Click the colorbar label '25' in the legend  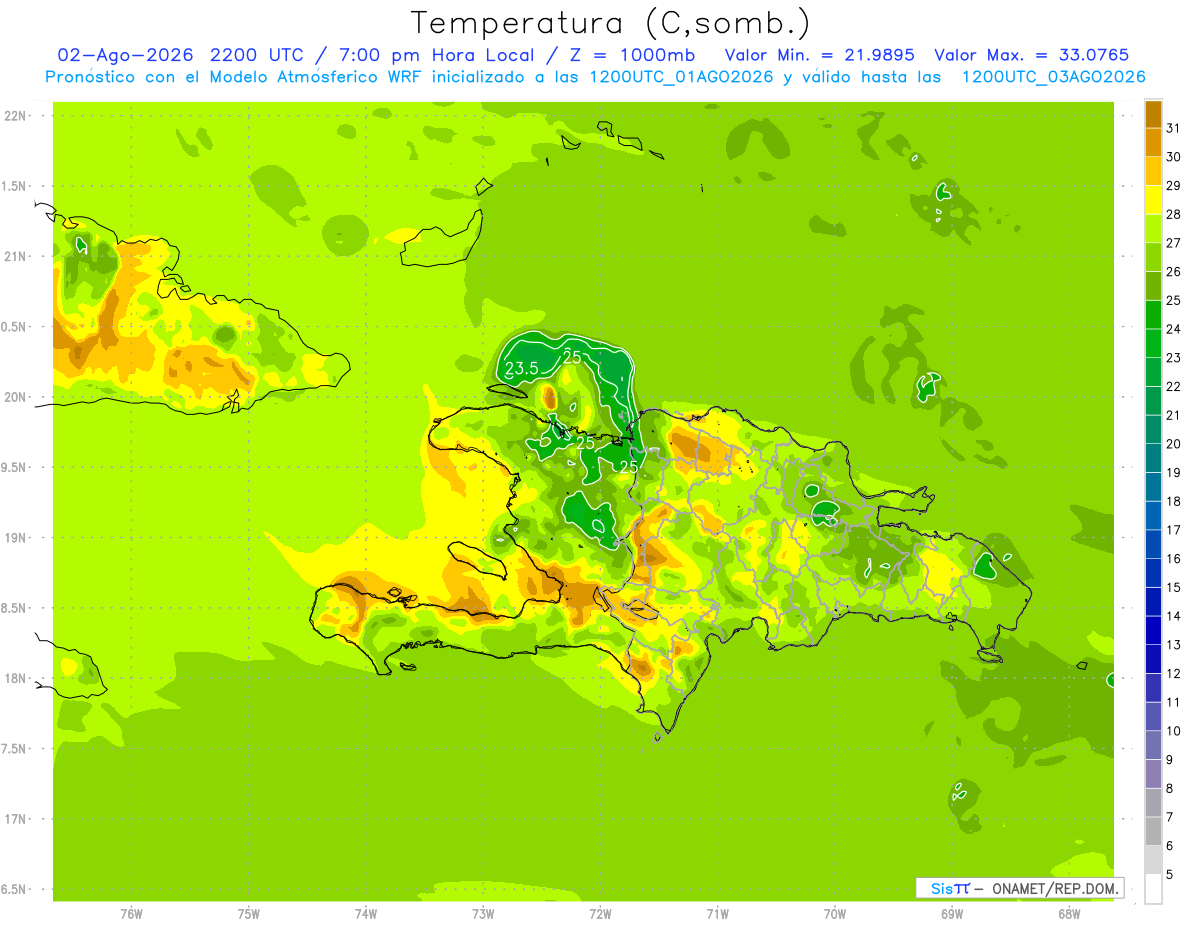1174,300
